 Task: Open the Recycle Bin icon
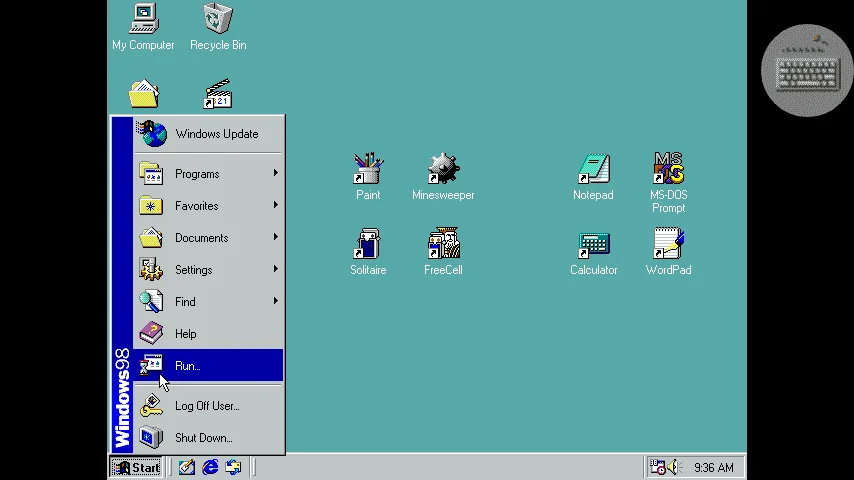[218, 26]
